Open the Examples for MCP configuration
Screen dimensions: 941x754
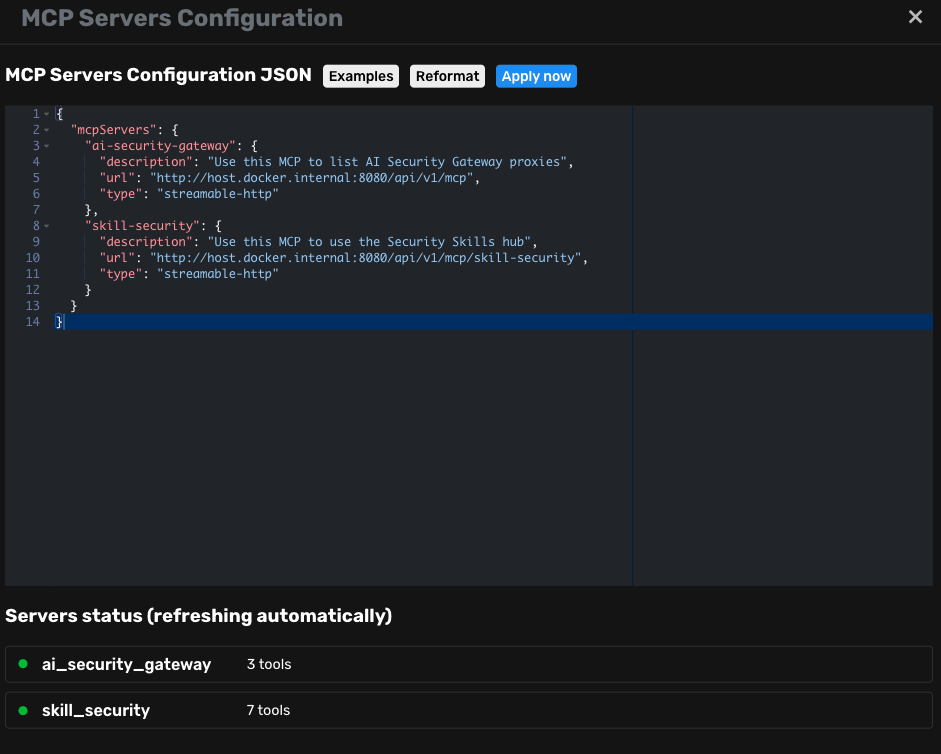pos(361,76)
